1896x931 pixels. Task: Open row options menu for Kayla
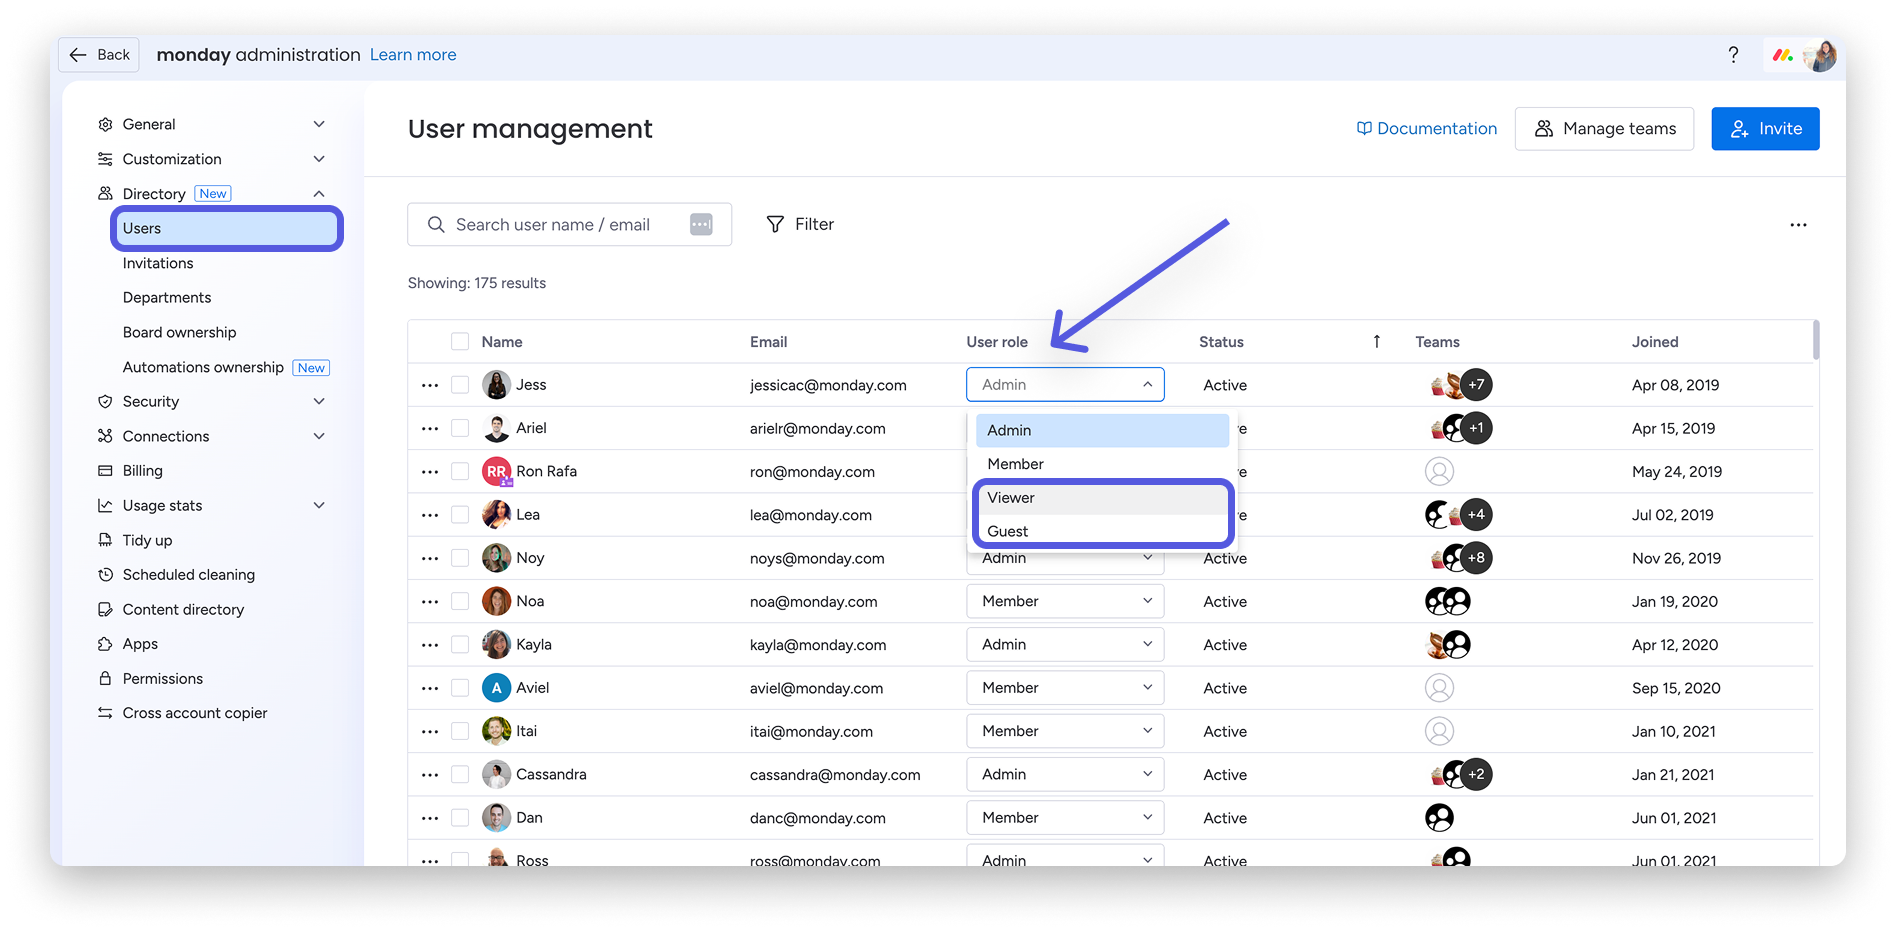click(x=430, y=645)
